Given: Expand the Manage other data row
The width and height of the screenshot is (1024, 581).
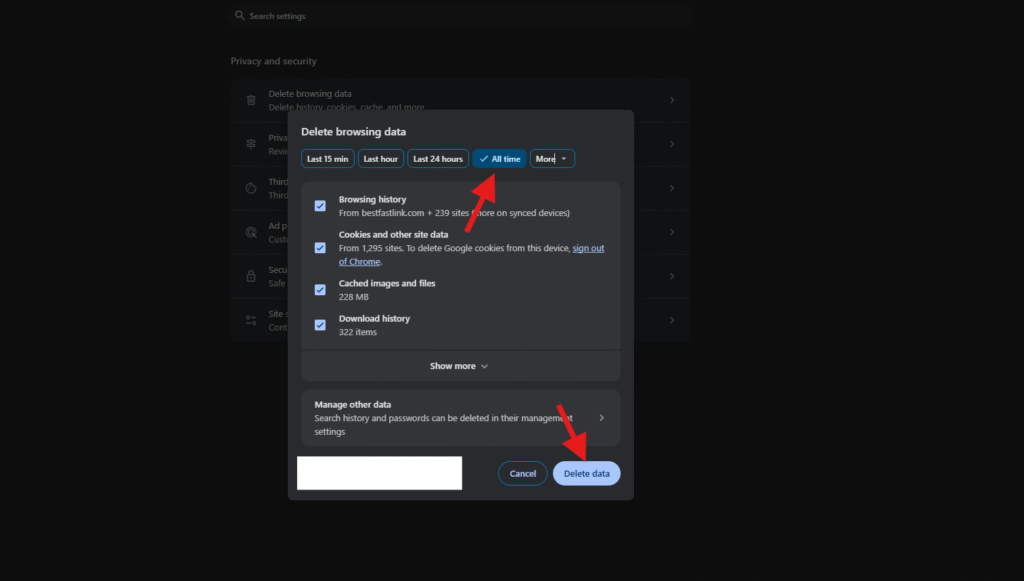Looking at the screenshot, I should 601,417.
